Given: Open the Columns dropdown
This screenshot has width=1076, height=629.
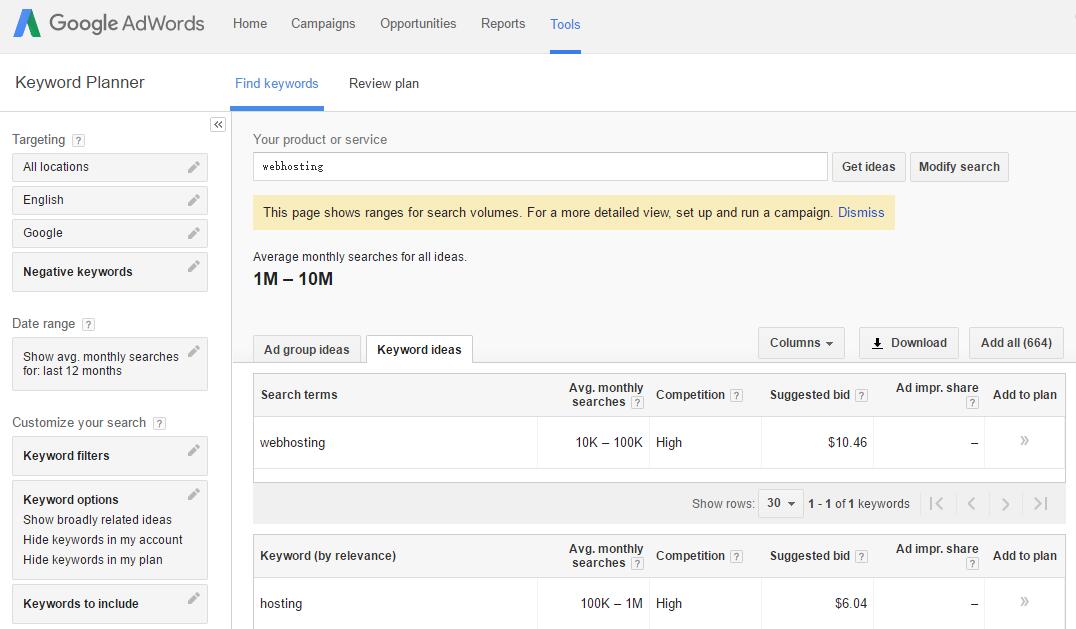Looking at the screenshot, I should pyautogui.click(x=801, y=343).
